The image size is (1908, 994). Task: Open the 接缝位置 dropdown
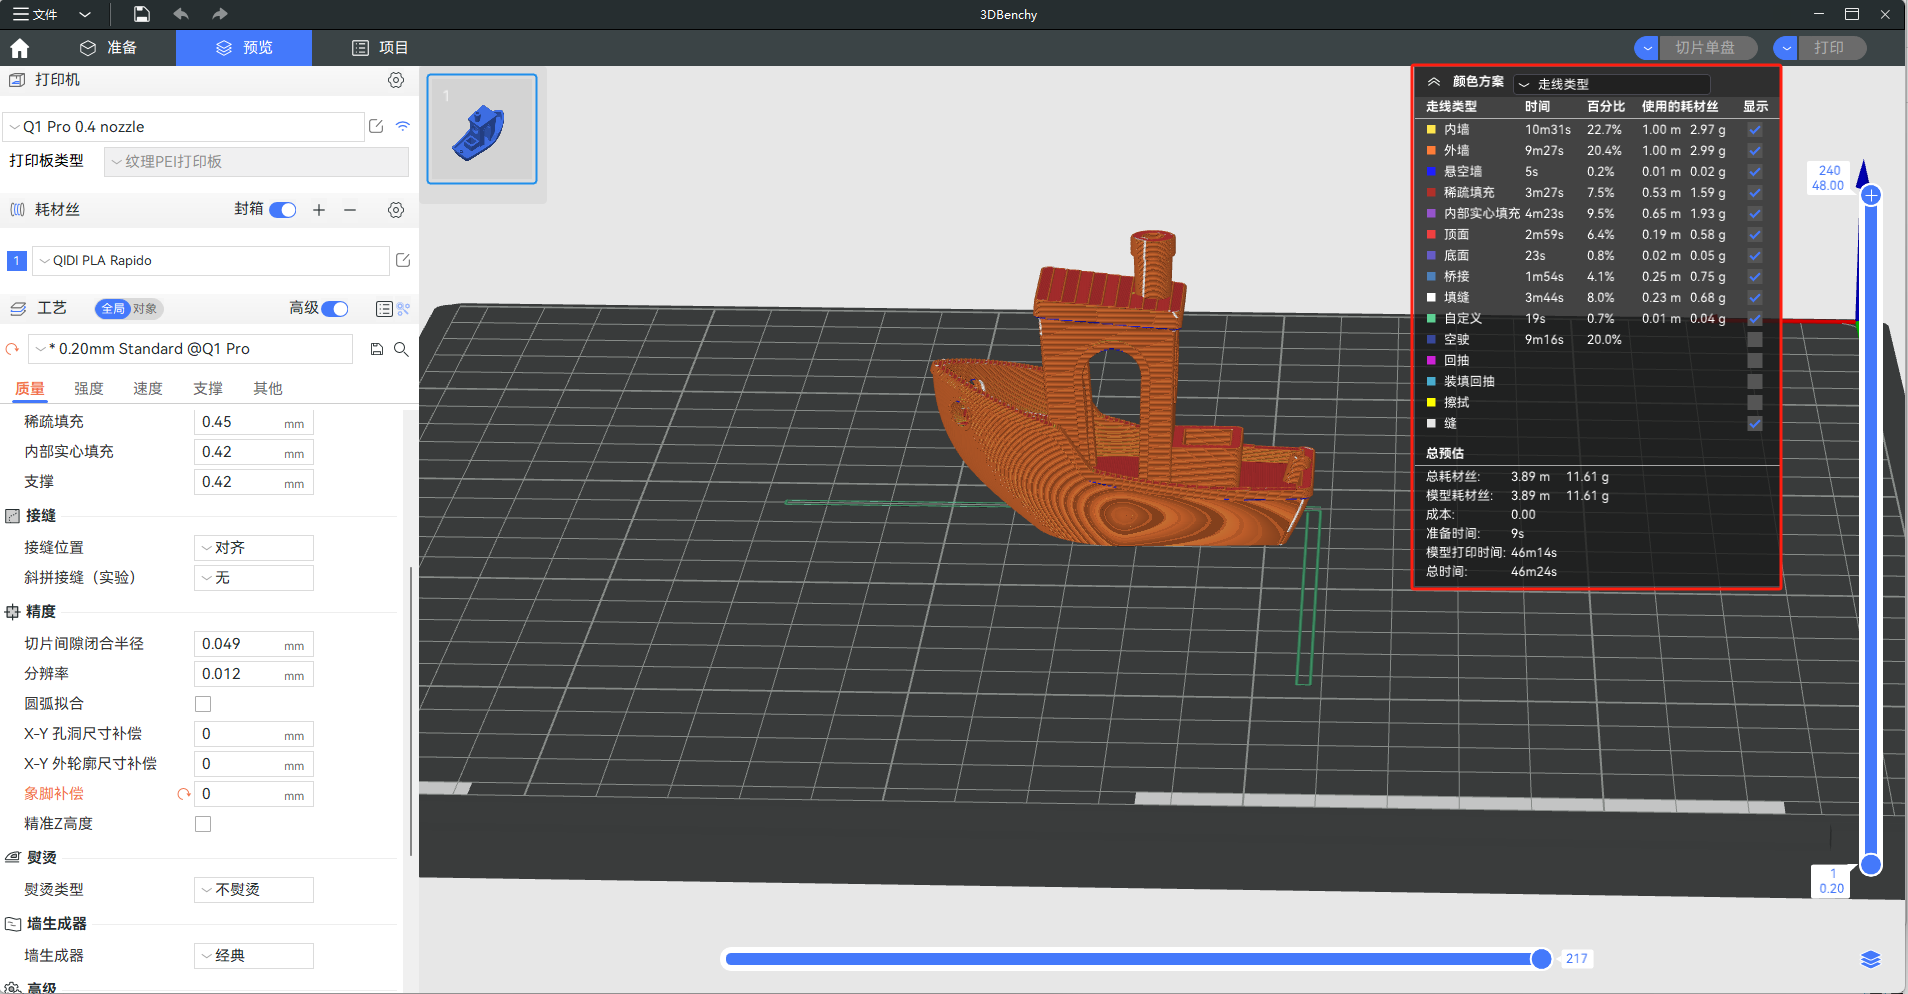[254, 548]
